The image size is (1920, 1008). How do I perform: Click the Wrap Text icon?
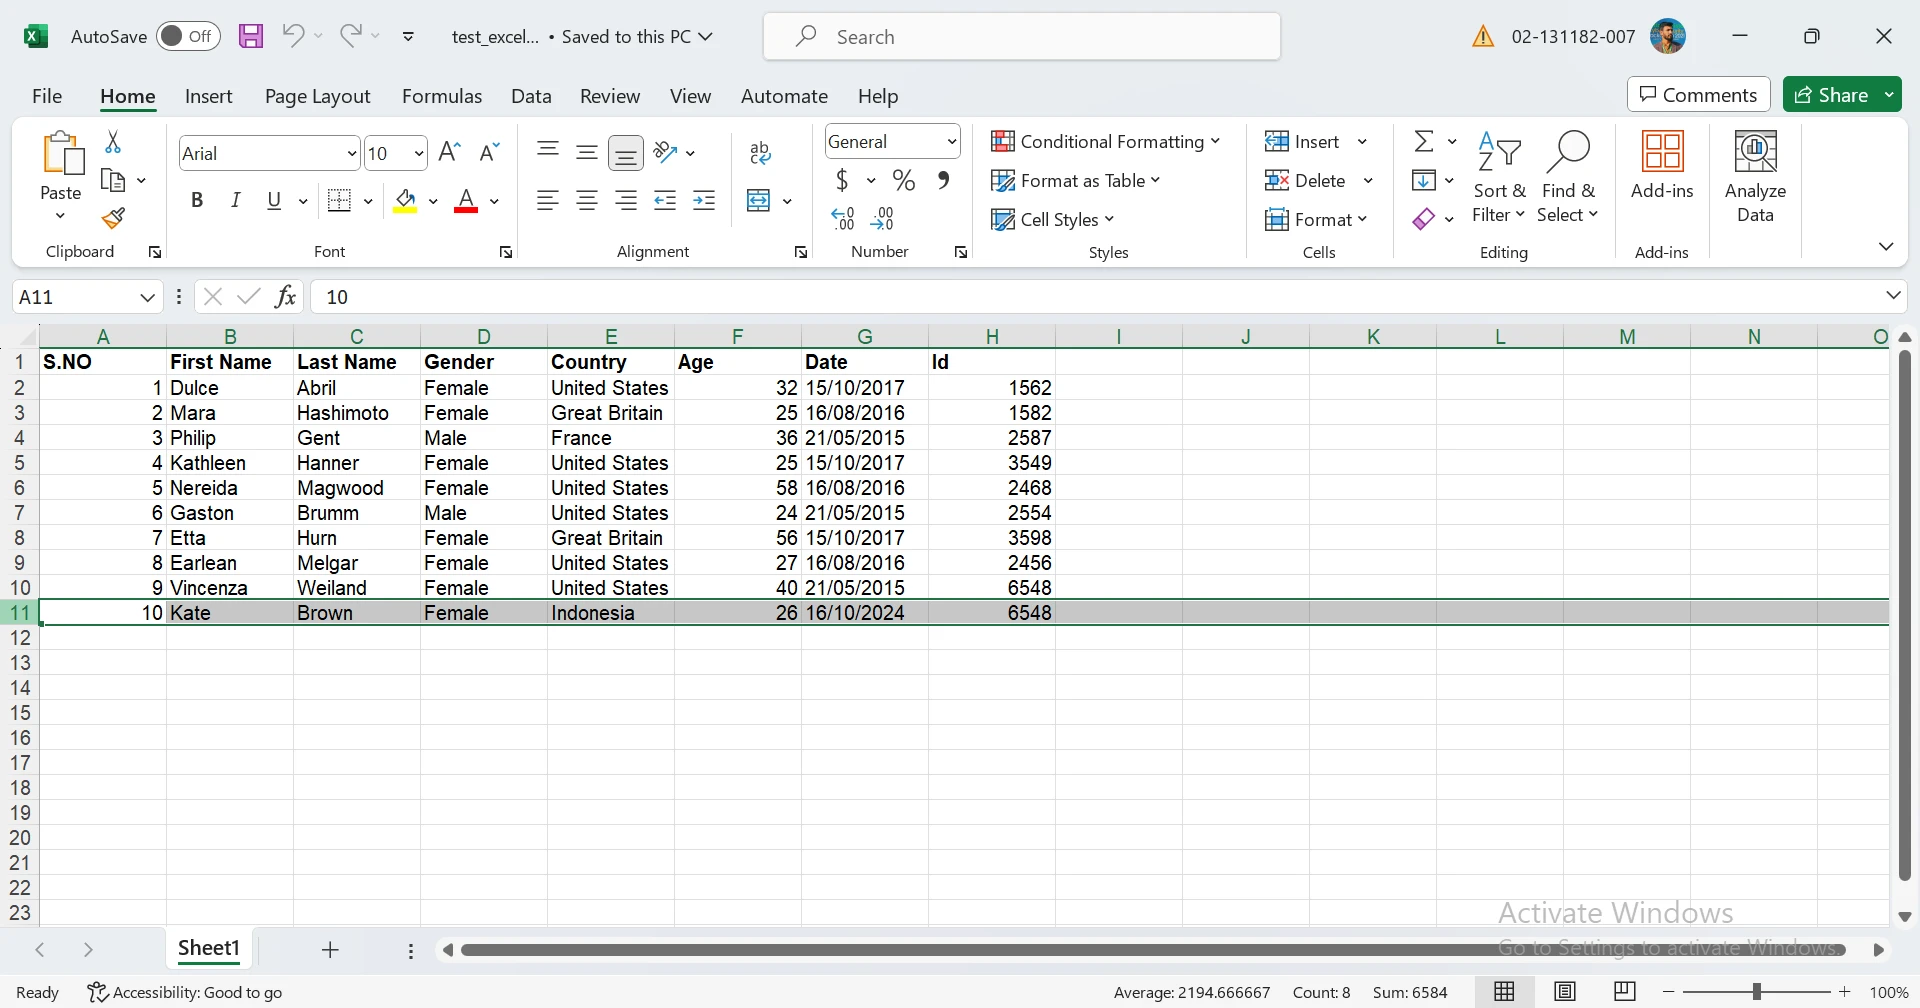[x=760, y=153]
